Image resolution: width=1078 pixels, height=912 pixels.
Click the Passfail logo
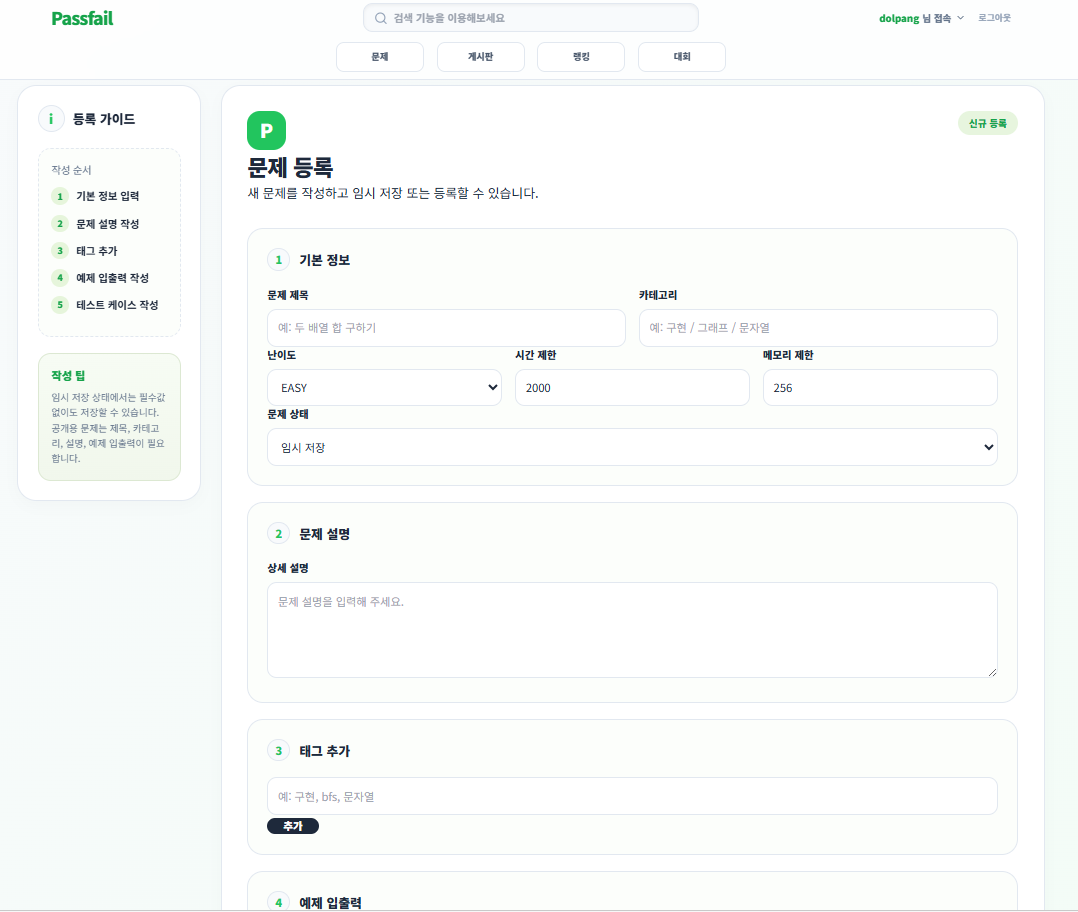pyautogui.click(x=82, y=19)
